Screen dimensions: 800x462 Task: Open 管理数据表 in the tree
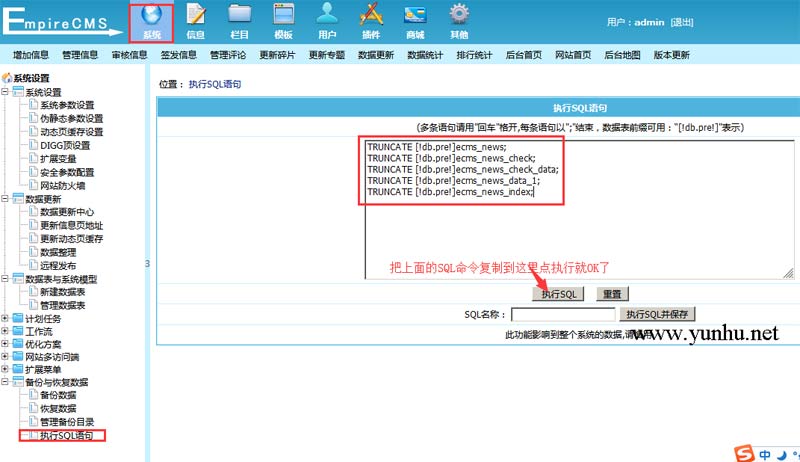[62, 305]
